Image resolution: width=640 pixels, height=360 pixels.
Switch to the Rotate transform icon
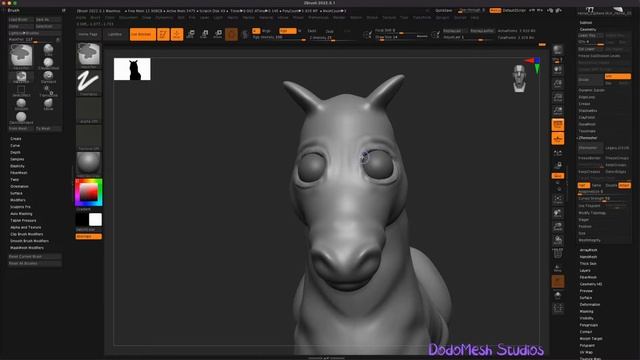[x=218, y=34]
